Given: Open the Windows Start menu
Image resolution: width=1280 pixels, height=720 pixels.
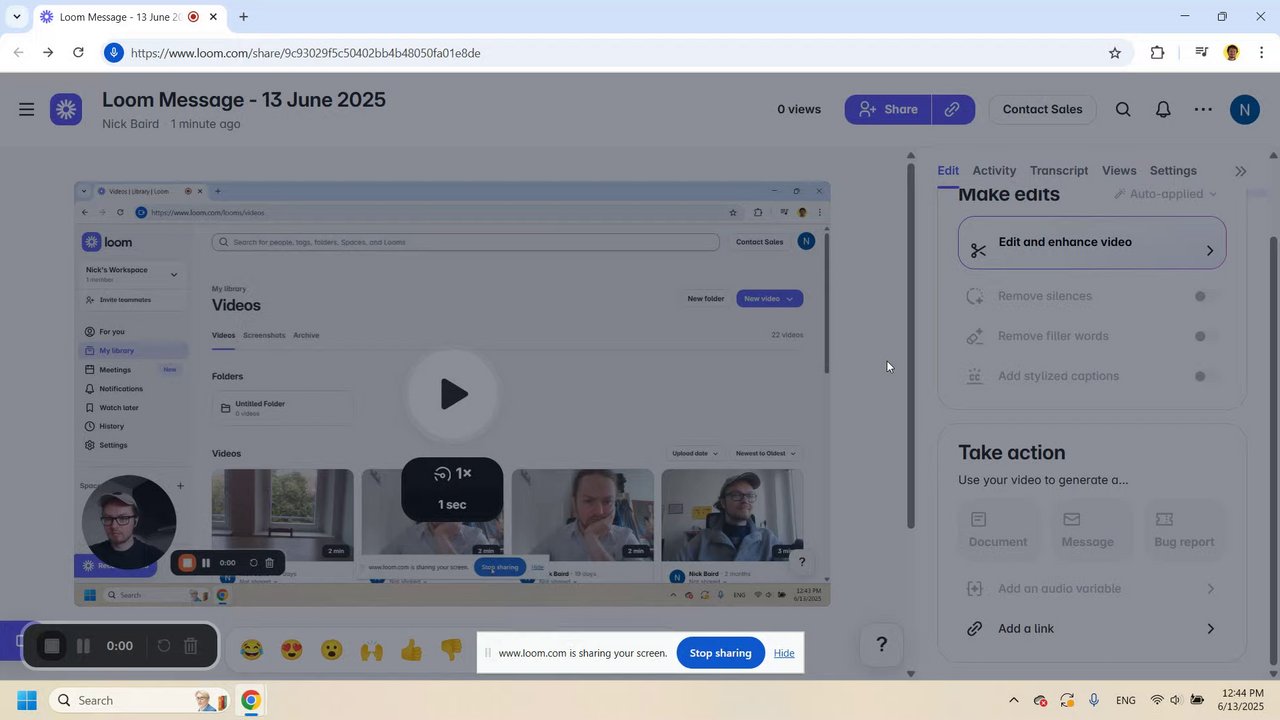Looking at the screenshot, I should (x=27, y=700).
